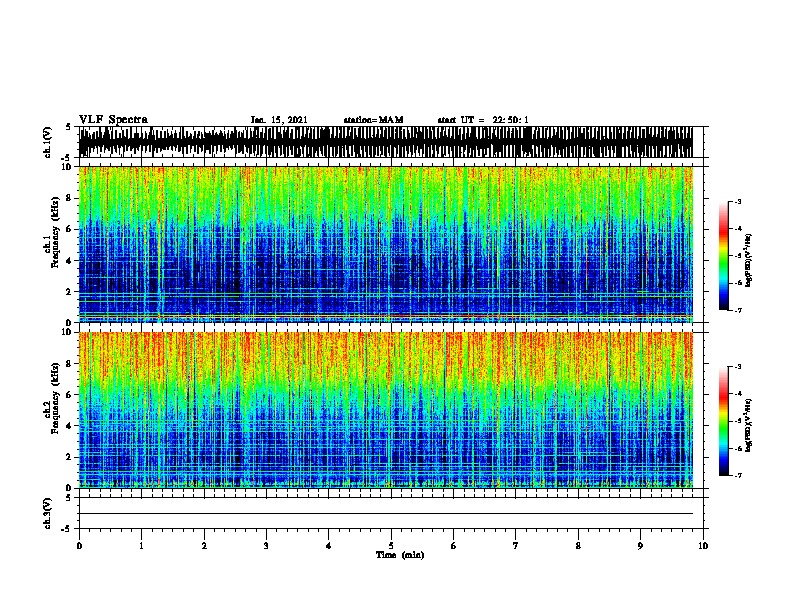The image size is (792, 612).
Task: Click the ch.2 spectrogram color bar
Action: (724, 421)
